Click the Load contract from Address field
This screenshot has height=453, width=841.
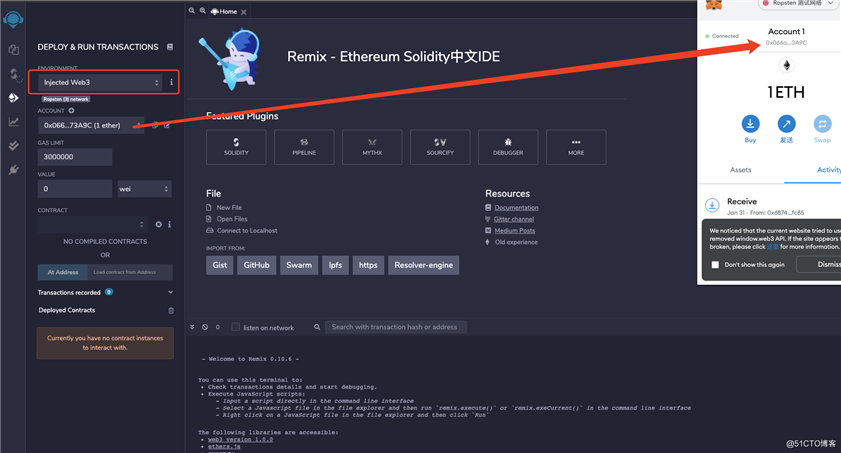pos(130,272)
